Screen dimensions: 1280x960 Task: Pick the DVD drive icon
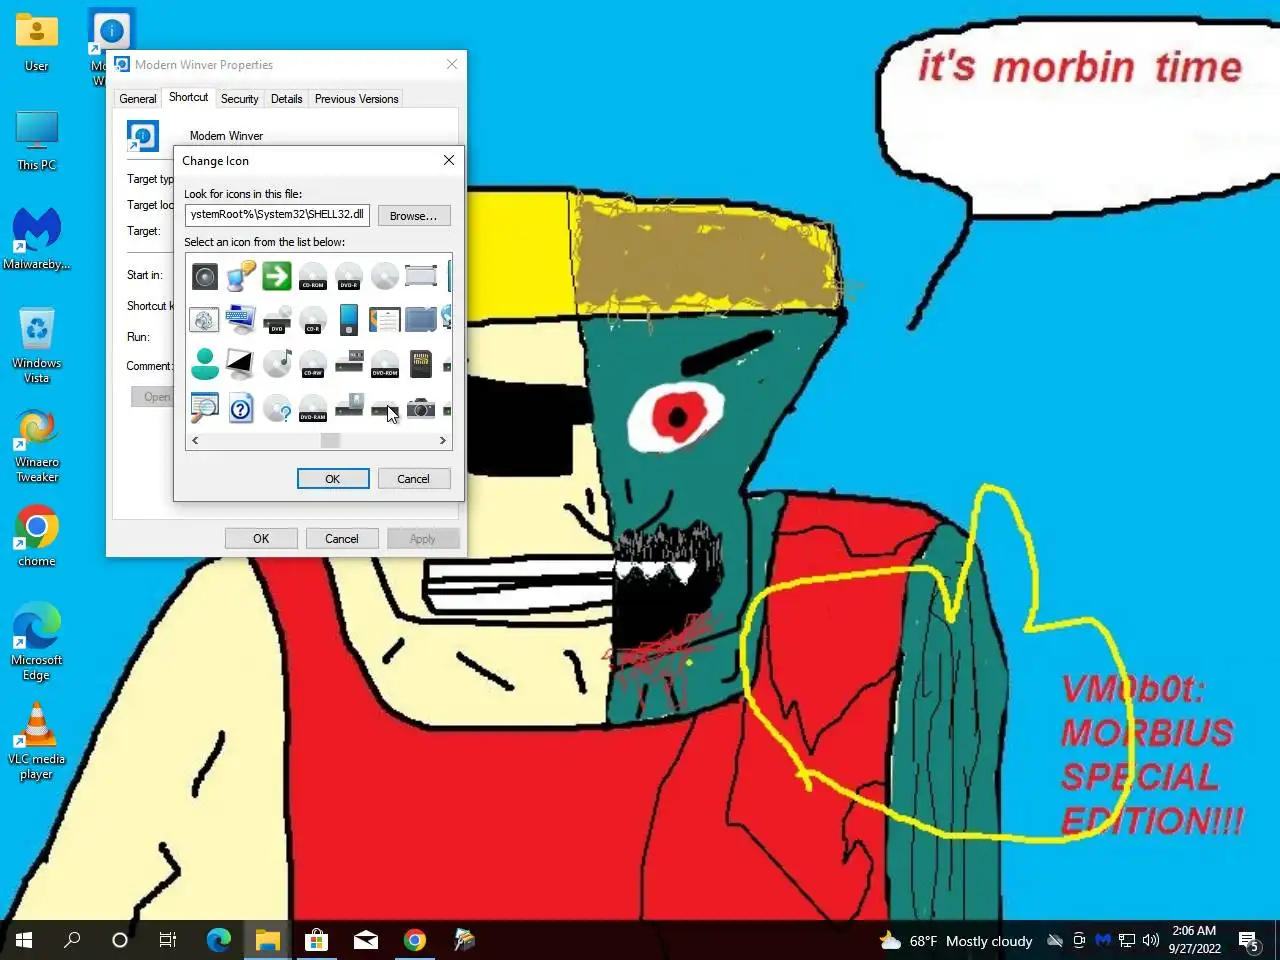pos(277,320)
